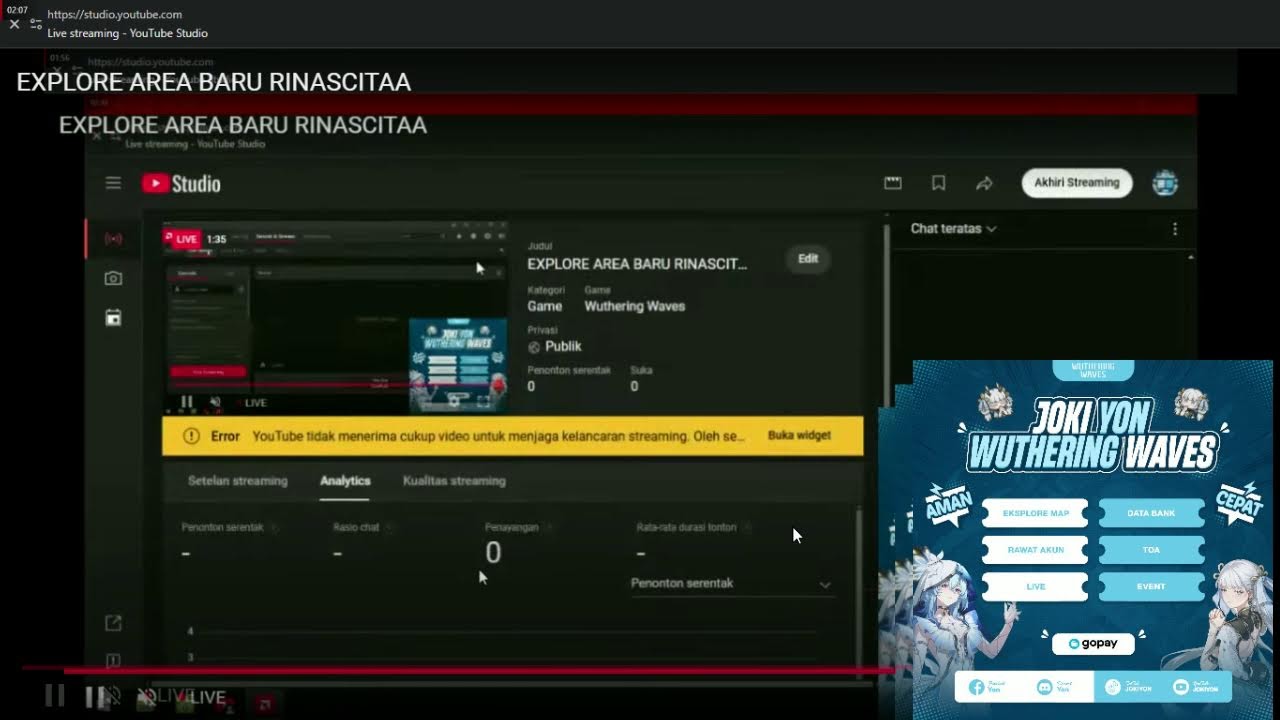Click the Edit button beside the stream title
Screen dimensions: 1280x720
[x=808, y=259]
